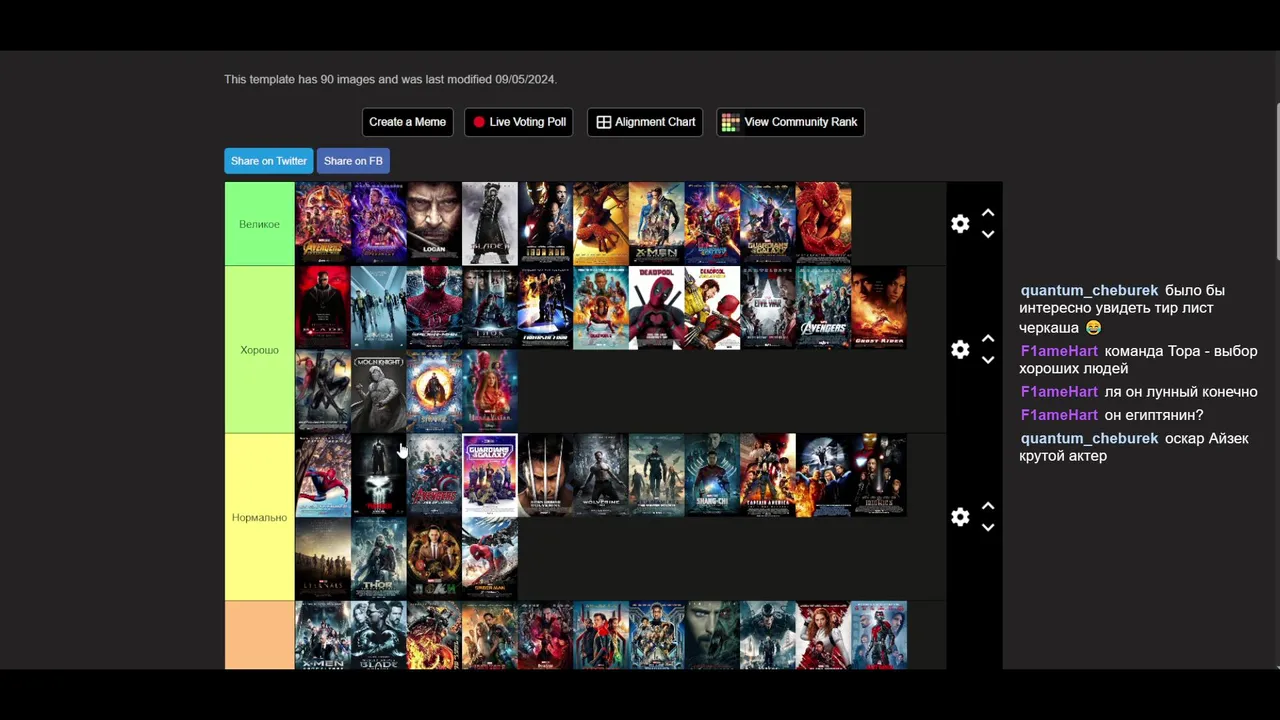Select the X-Men Apocalypse poster in bottom row
1280x720 pixels.
(323, 635)
